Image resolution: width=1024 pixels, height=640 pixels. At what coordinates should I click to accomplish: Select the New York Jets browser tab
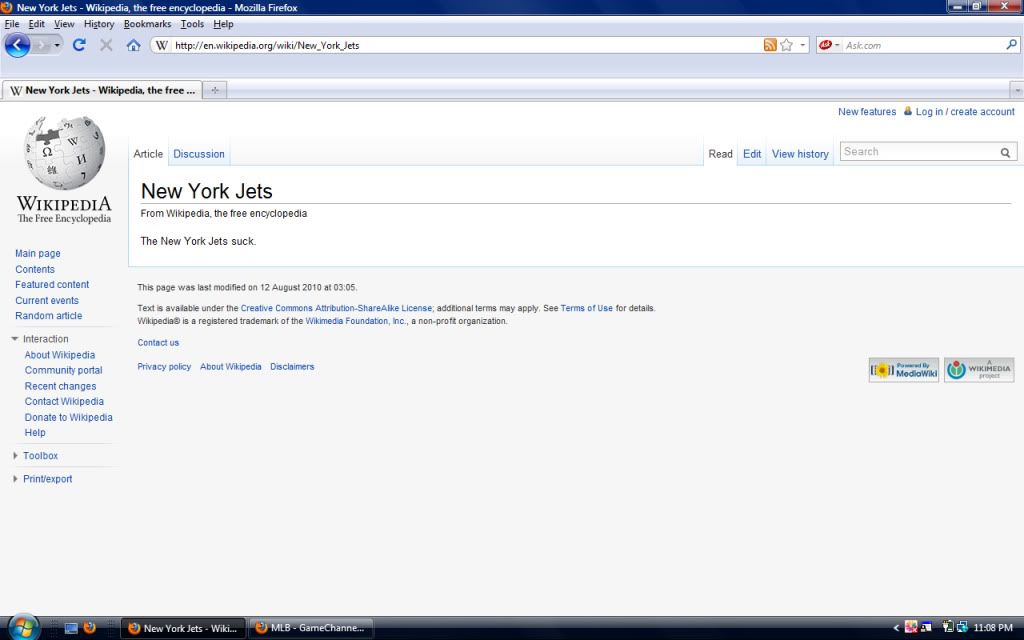(x=103, y=90)
